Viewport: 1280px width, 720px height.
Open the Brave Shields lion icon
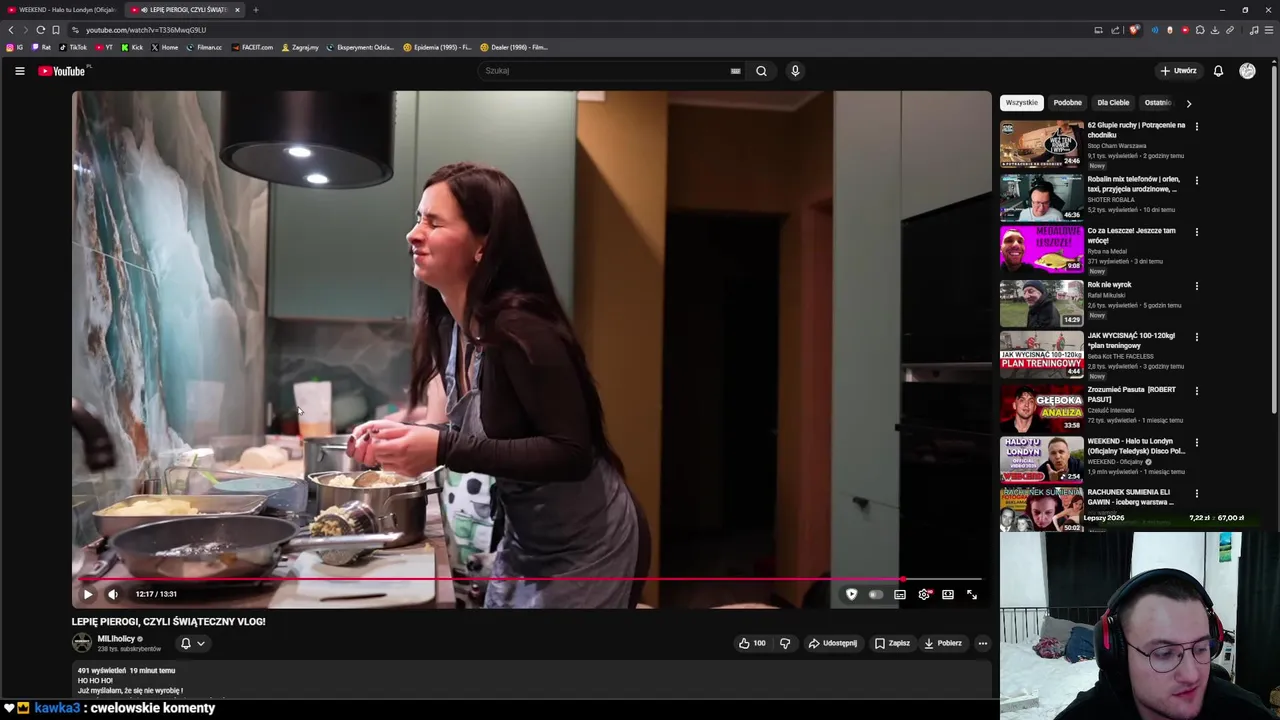(x=1133, y=30)
